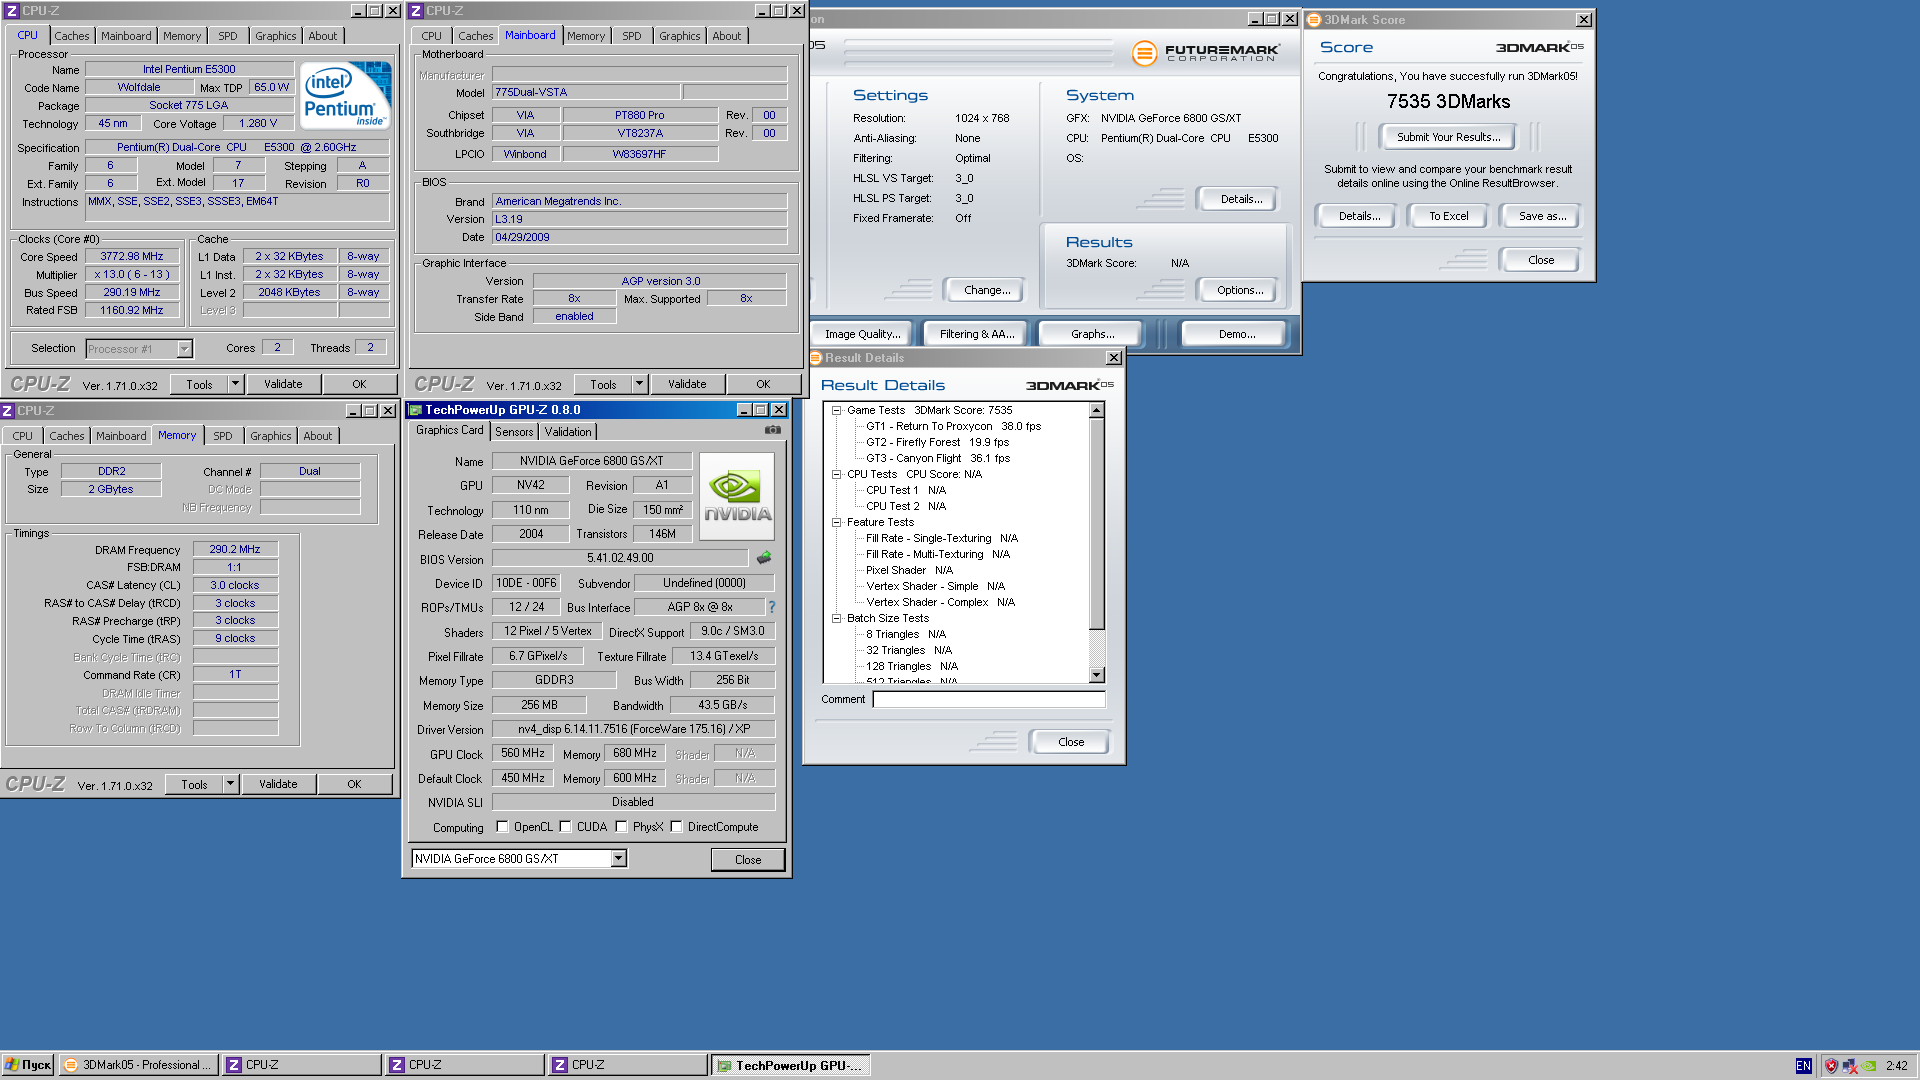Collapse the Batch Size Tests tree node
The width and height of the screenshot is (1920, 1080).
[x=837, y=618]
